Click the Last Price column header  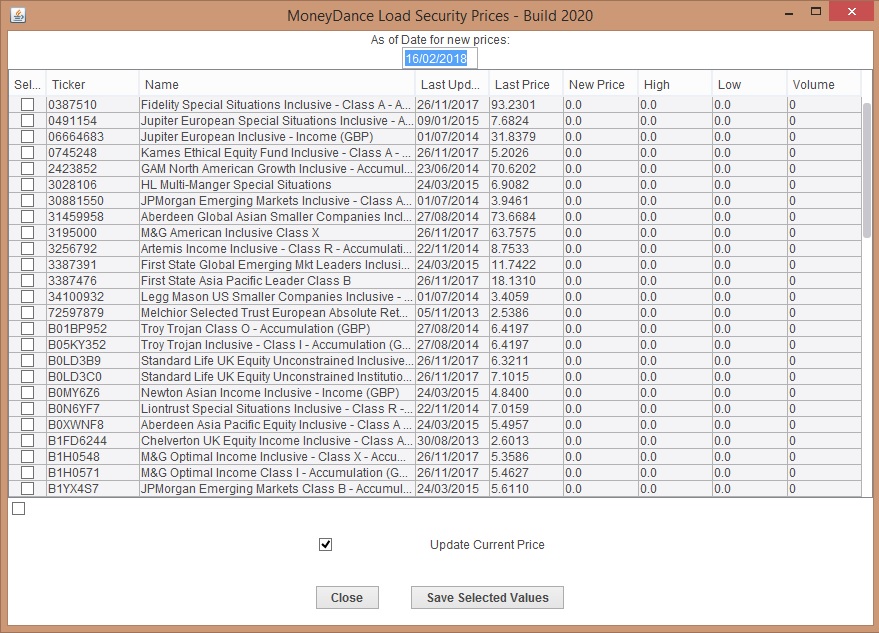click(x=526, y=85)
